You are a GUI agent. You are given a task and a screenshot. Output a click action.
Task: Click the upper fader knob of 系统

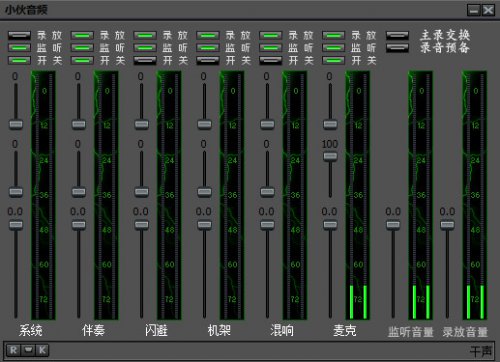pos(16,124)
